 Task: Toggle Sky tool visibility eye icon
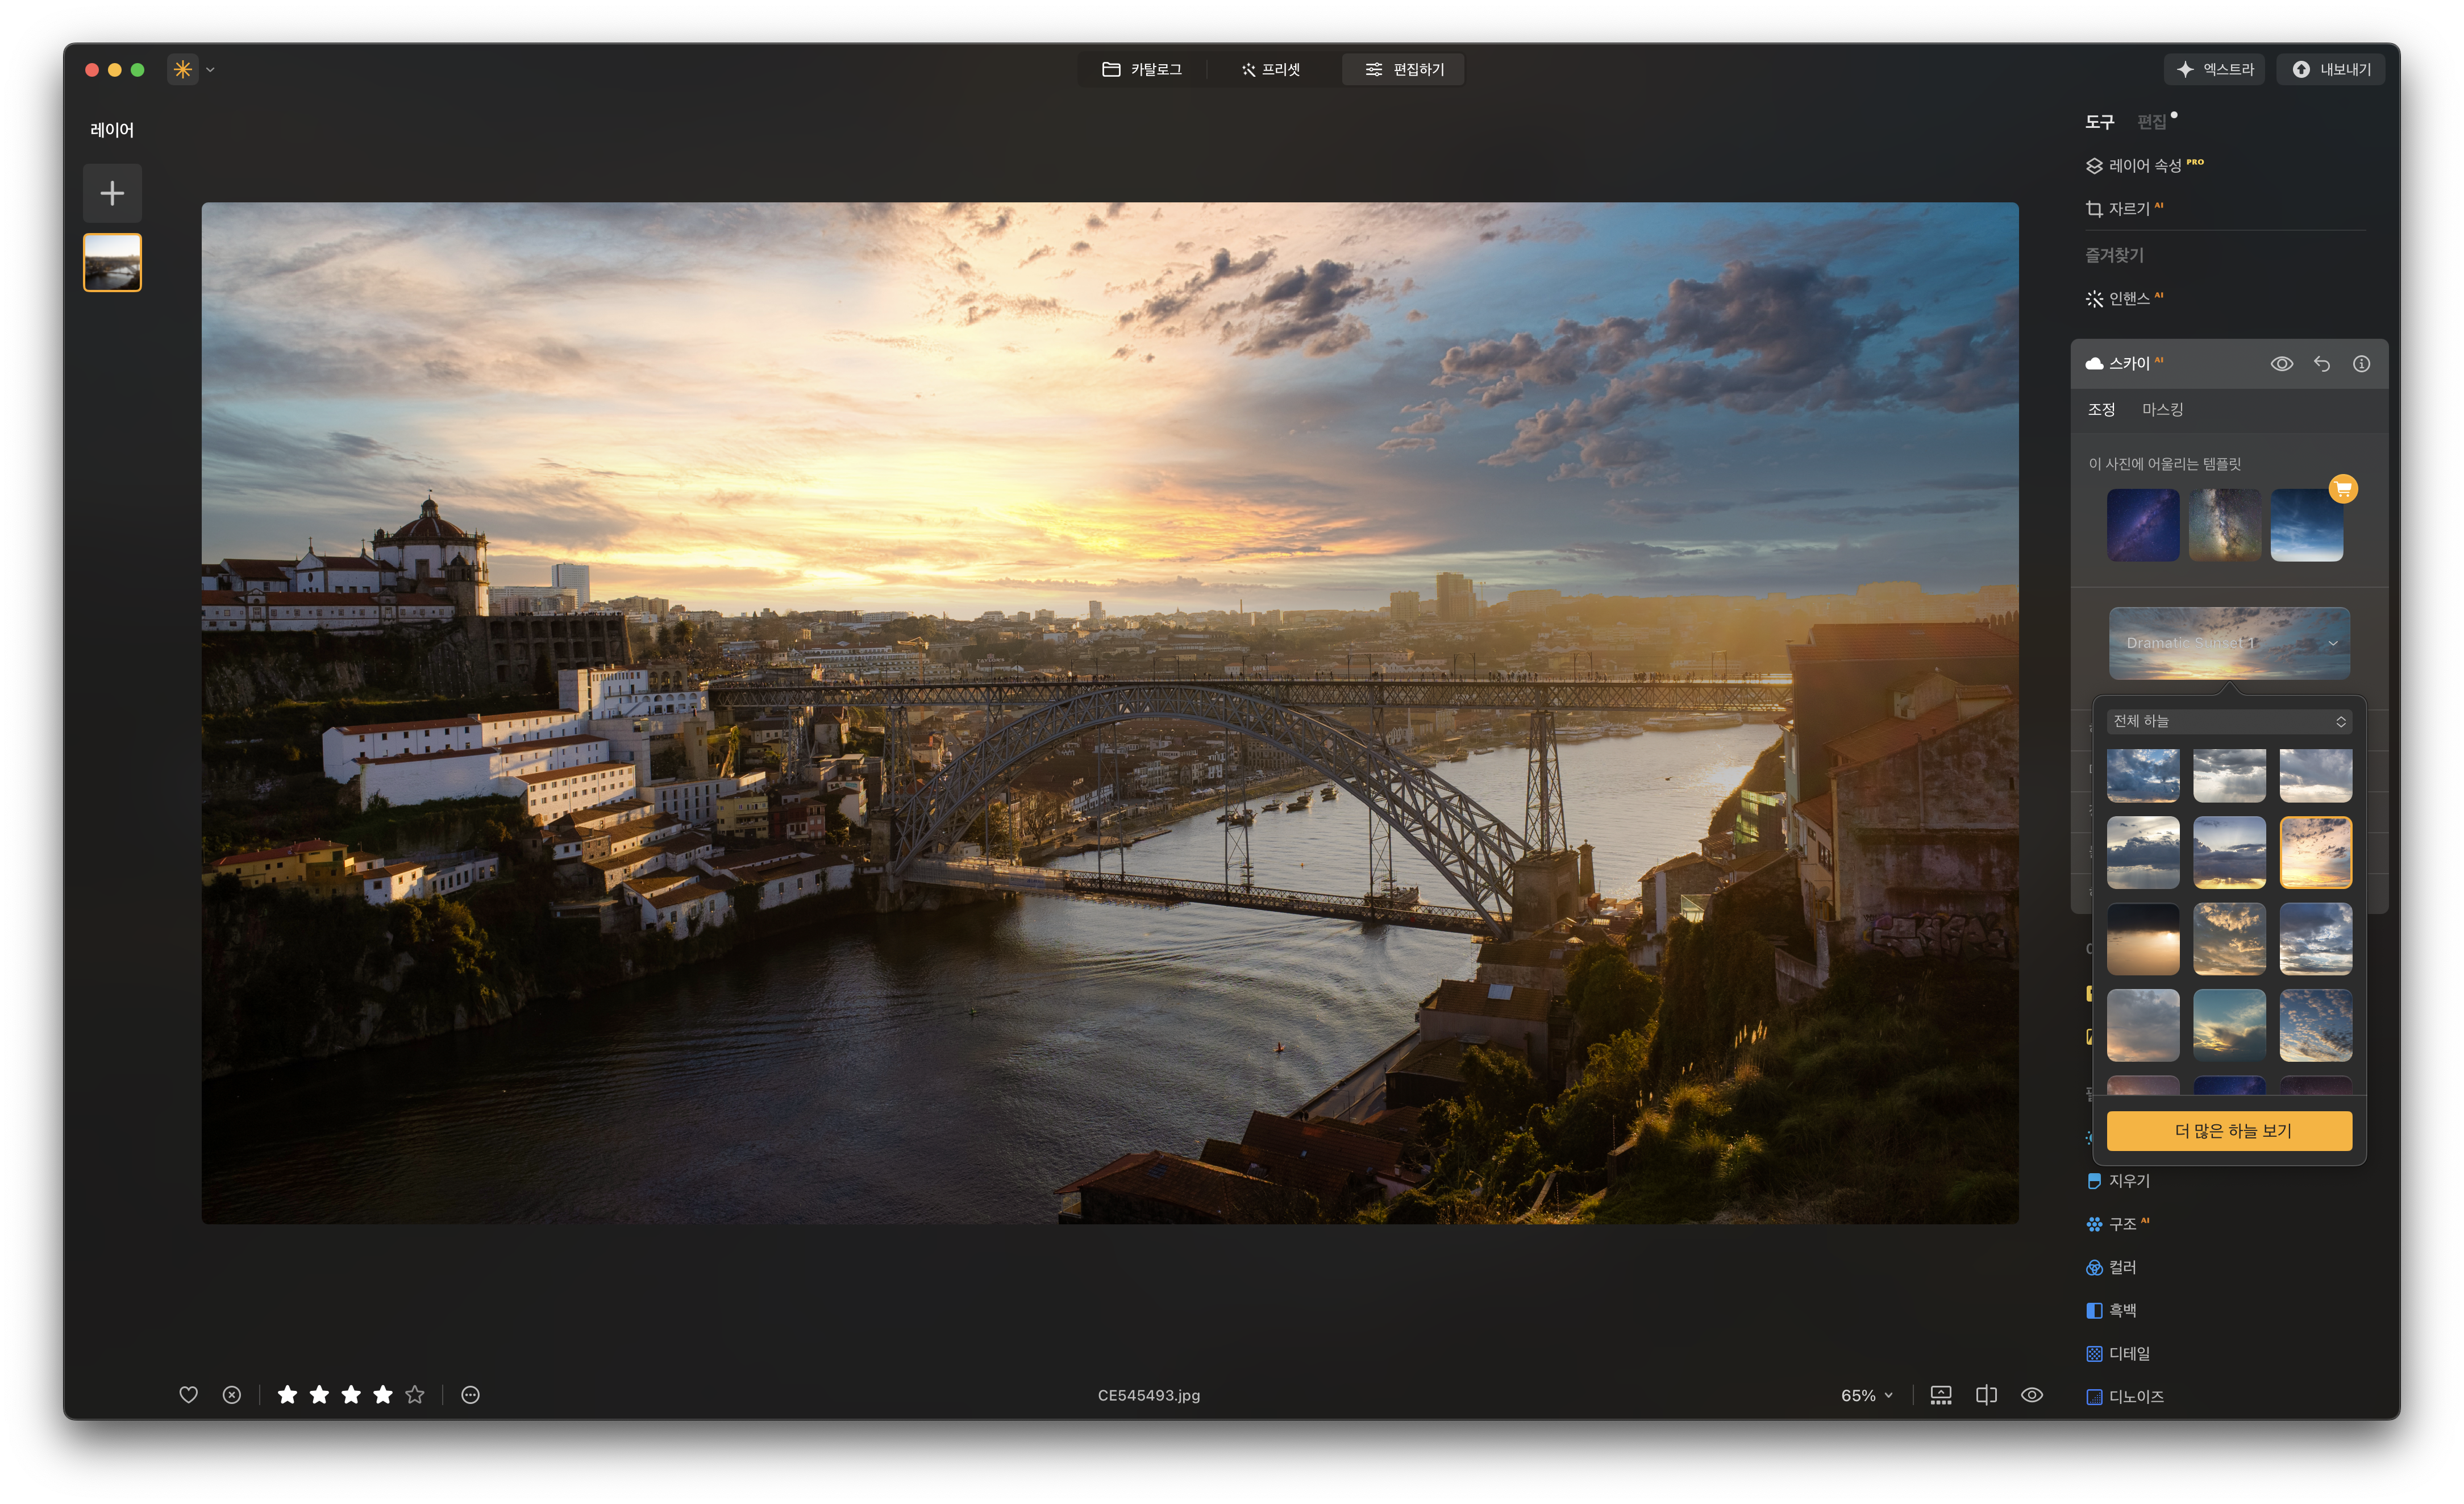2281,364
